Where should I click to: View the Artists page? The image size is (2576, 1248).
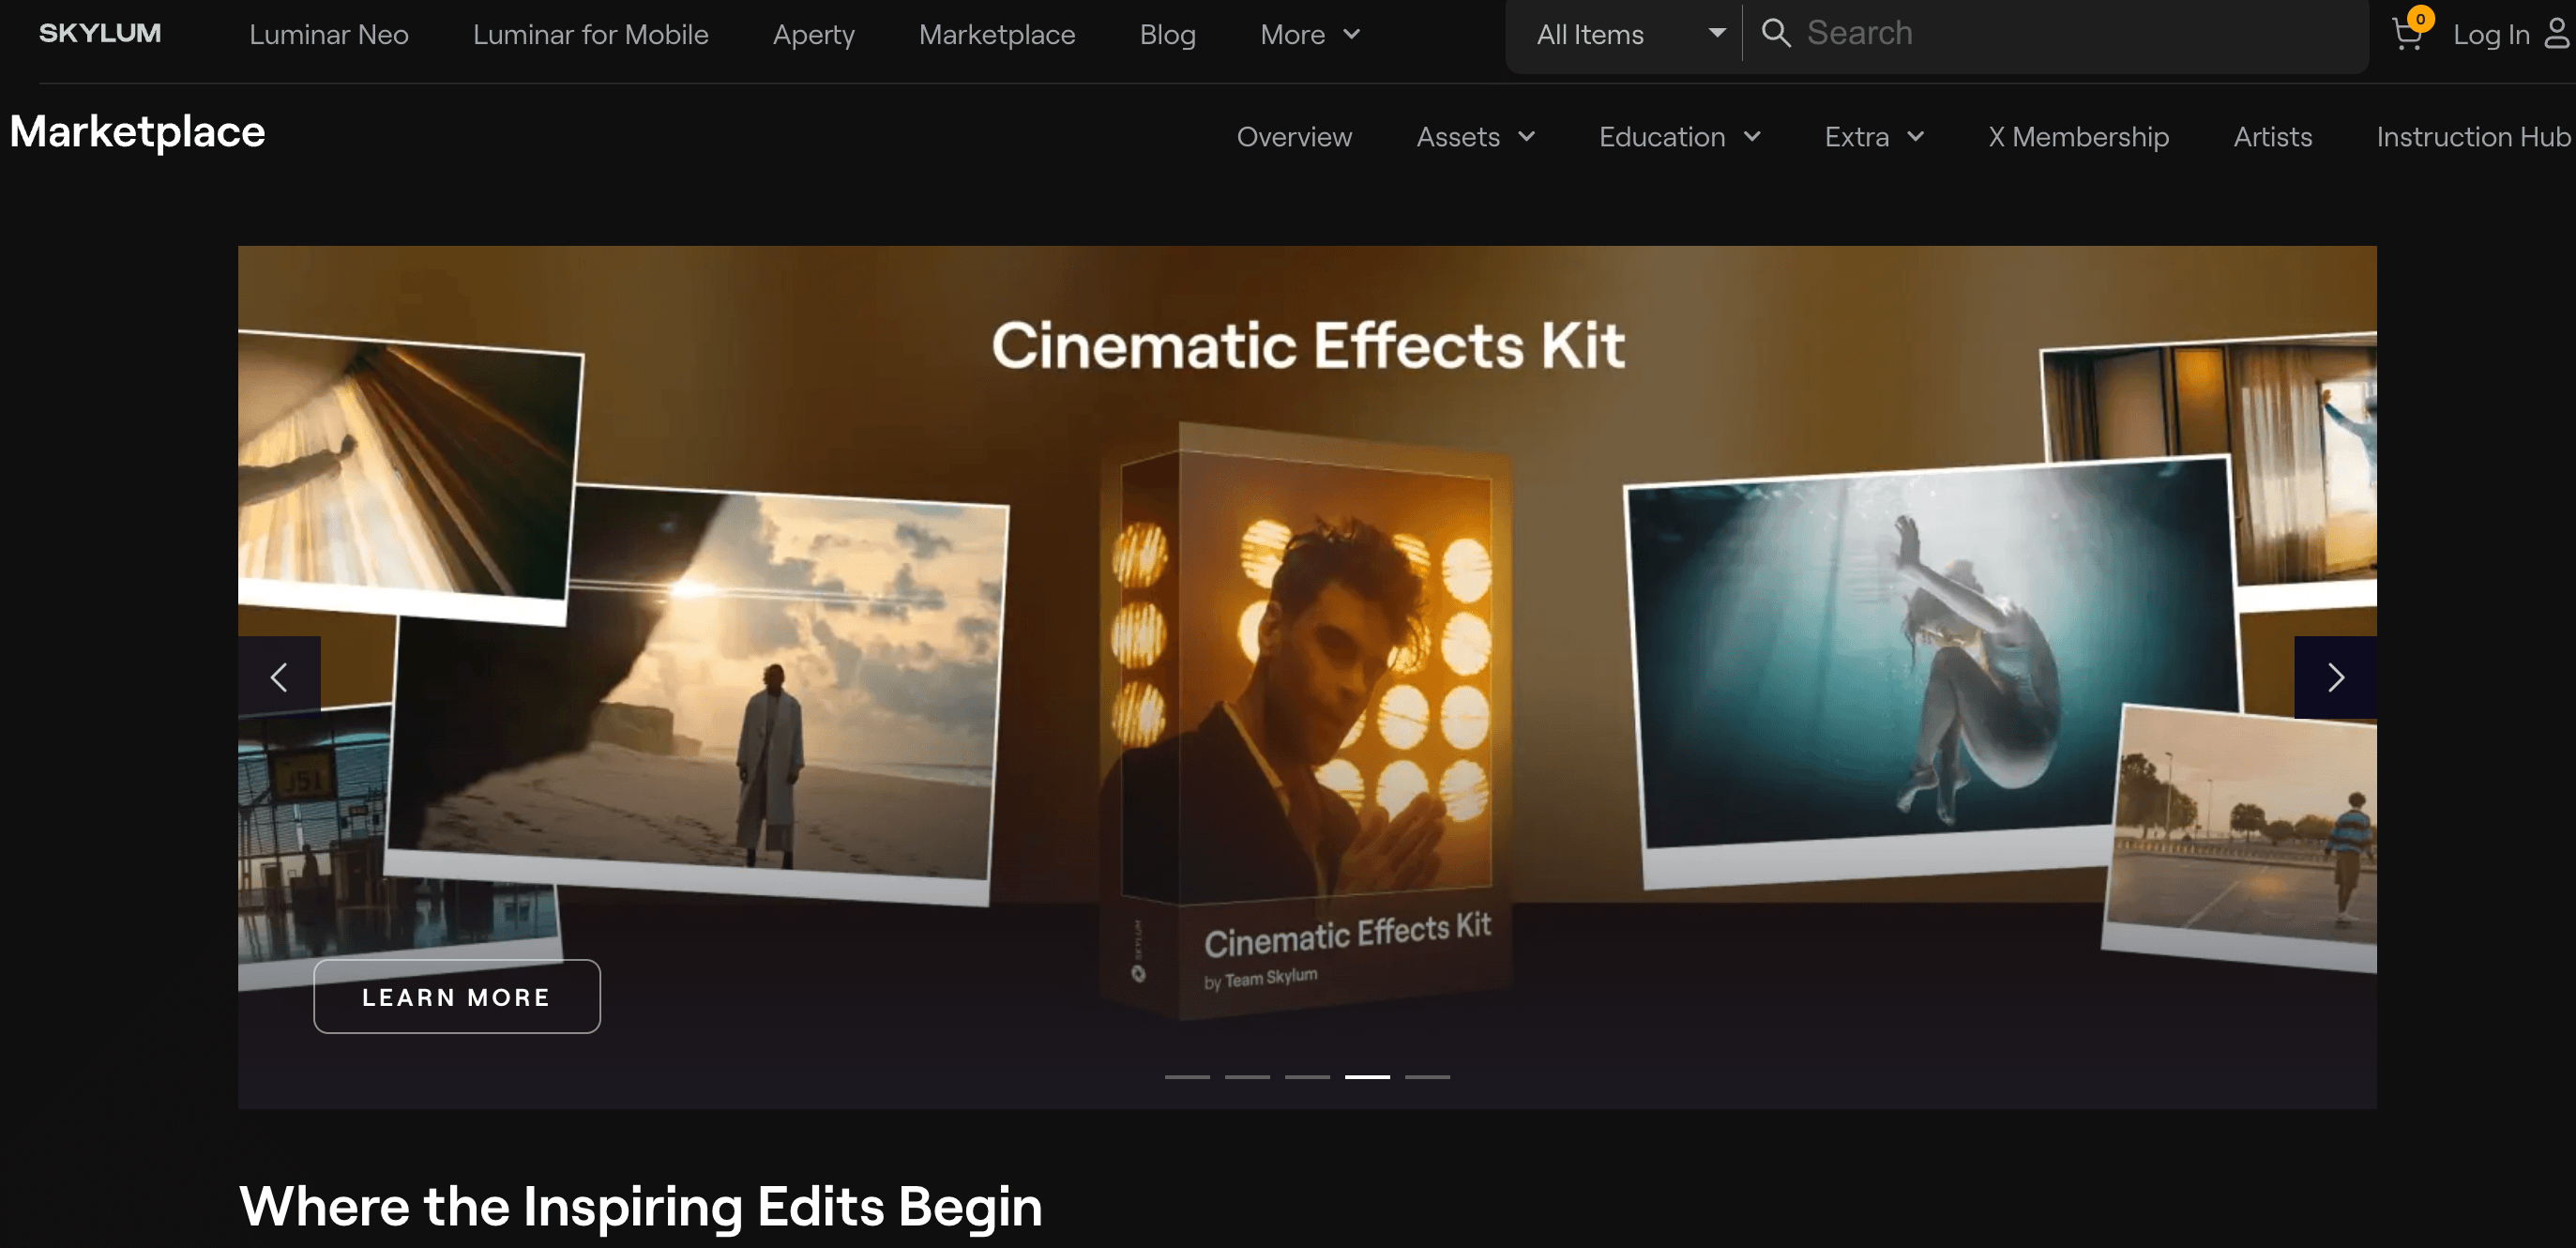2273,137
